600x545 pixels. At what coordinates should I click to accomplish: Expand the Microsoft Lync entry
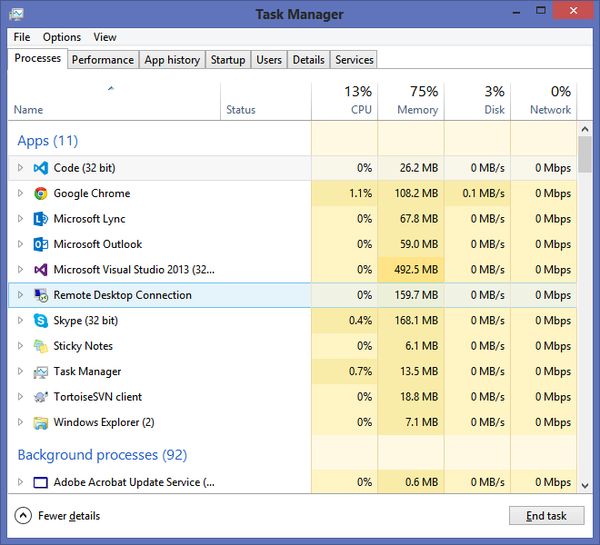(20, 219)
